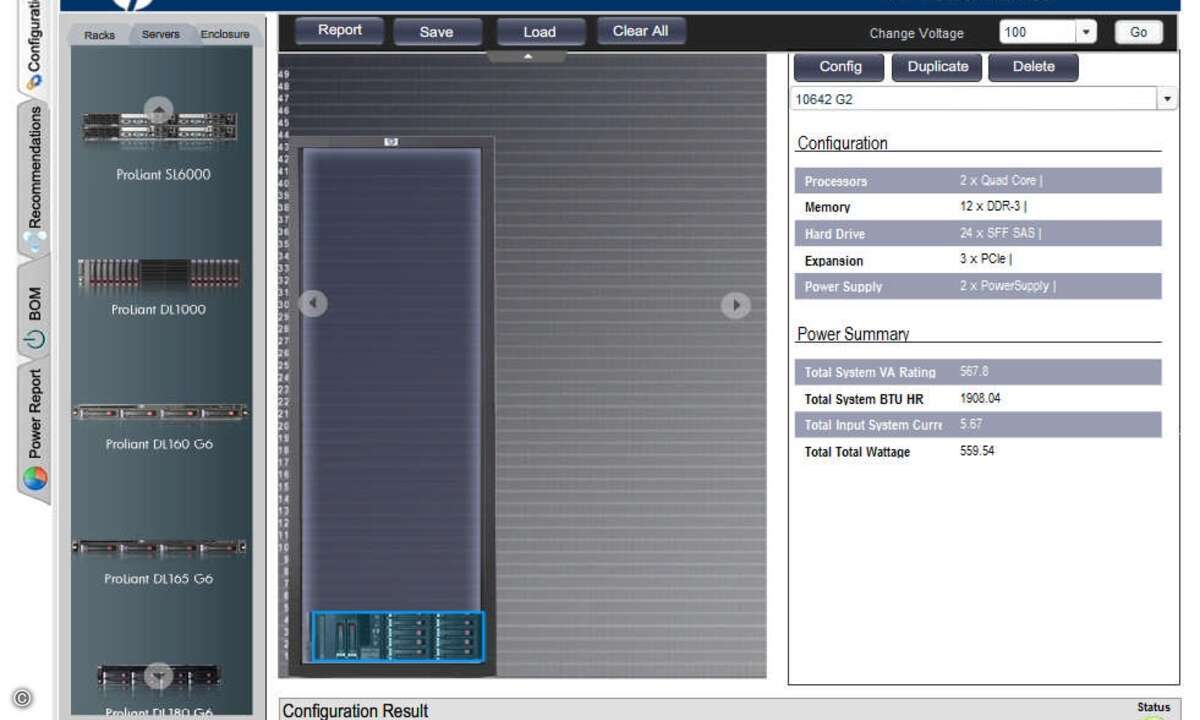1200x720 pixels.
Task: Click the wattage value 559.54
Action: click(977, 451)
